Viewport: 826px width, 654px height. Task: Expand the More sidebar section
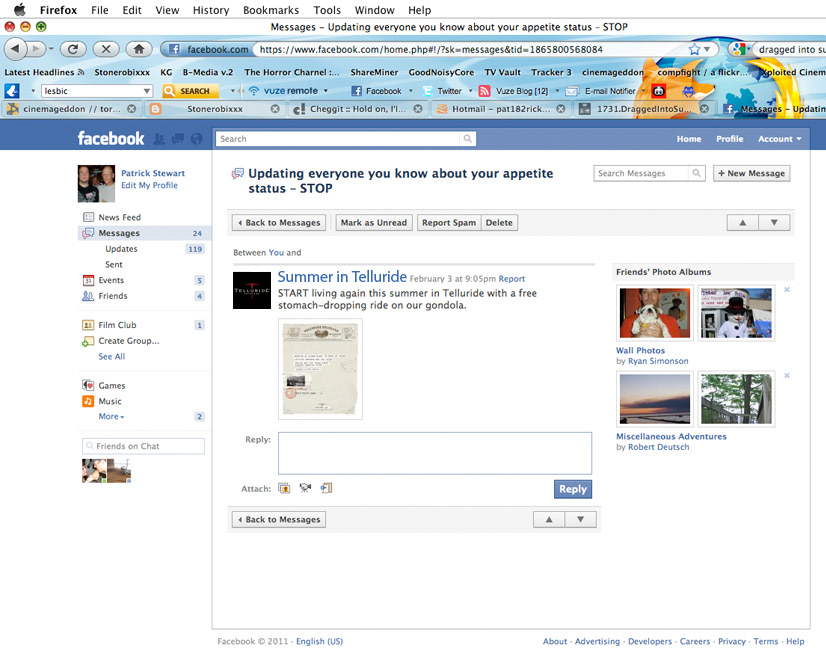pos(111,416)
